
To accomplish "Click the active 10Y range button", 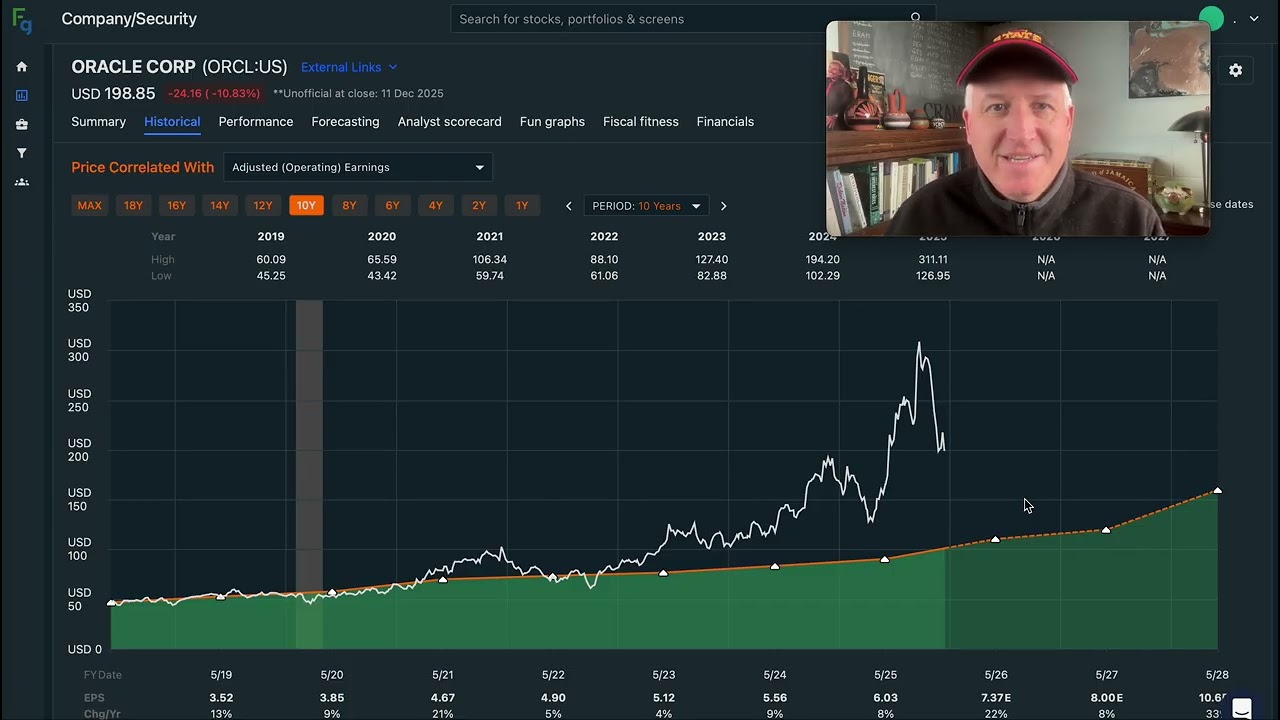I will (x=306, y=206).
